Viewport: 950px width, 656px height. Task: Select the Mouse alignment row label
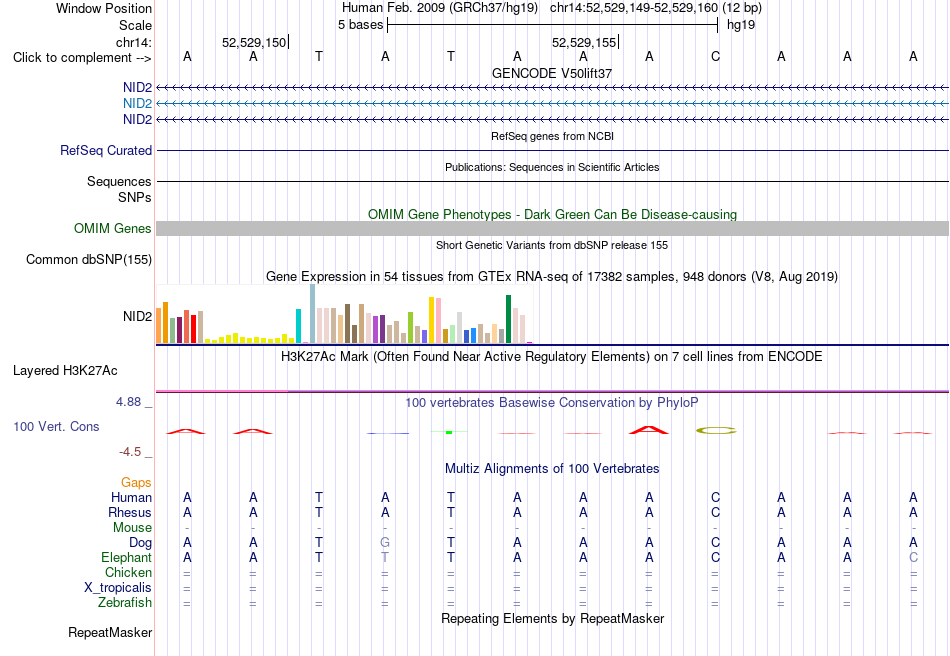click(132, 528)
